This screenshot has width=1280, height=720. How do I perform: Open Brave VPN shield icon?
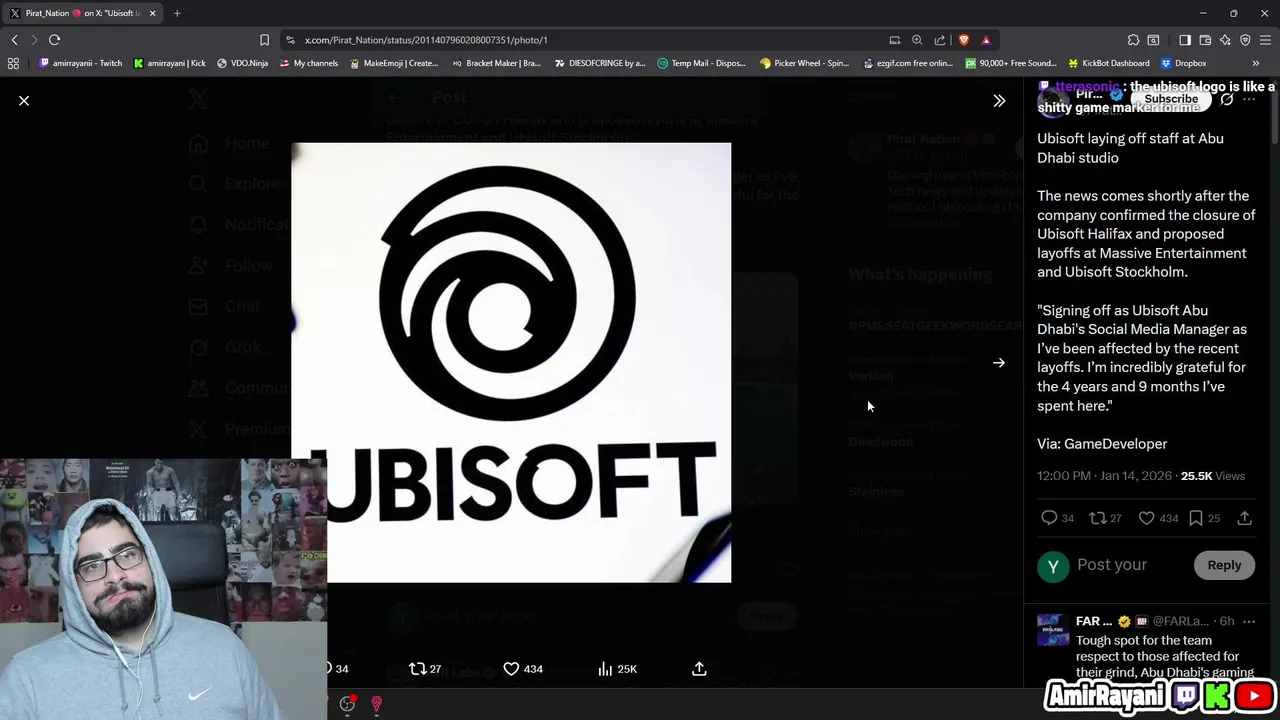tap(1245, 40)
